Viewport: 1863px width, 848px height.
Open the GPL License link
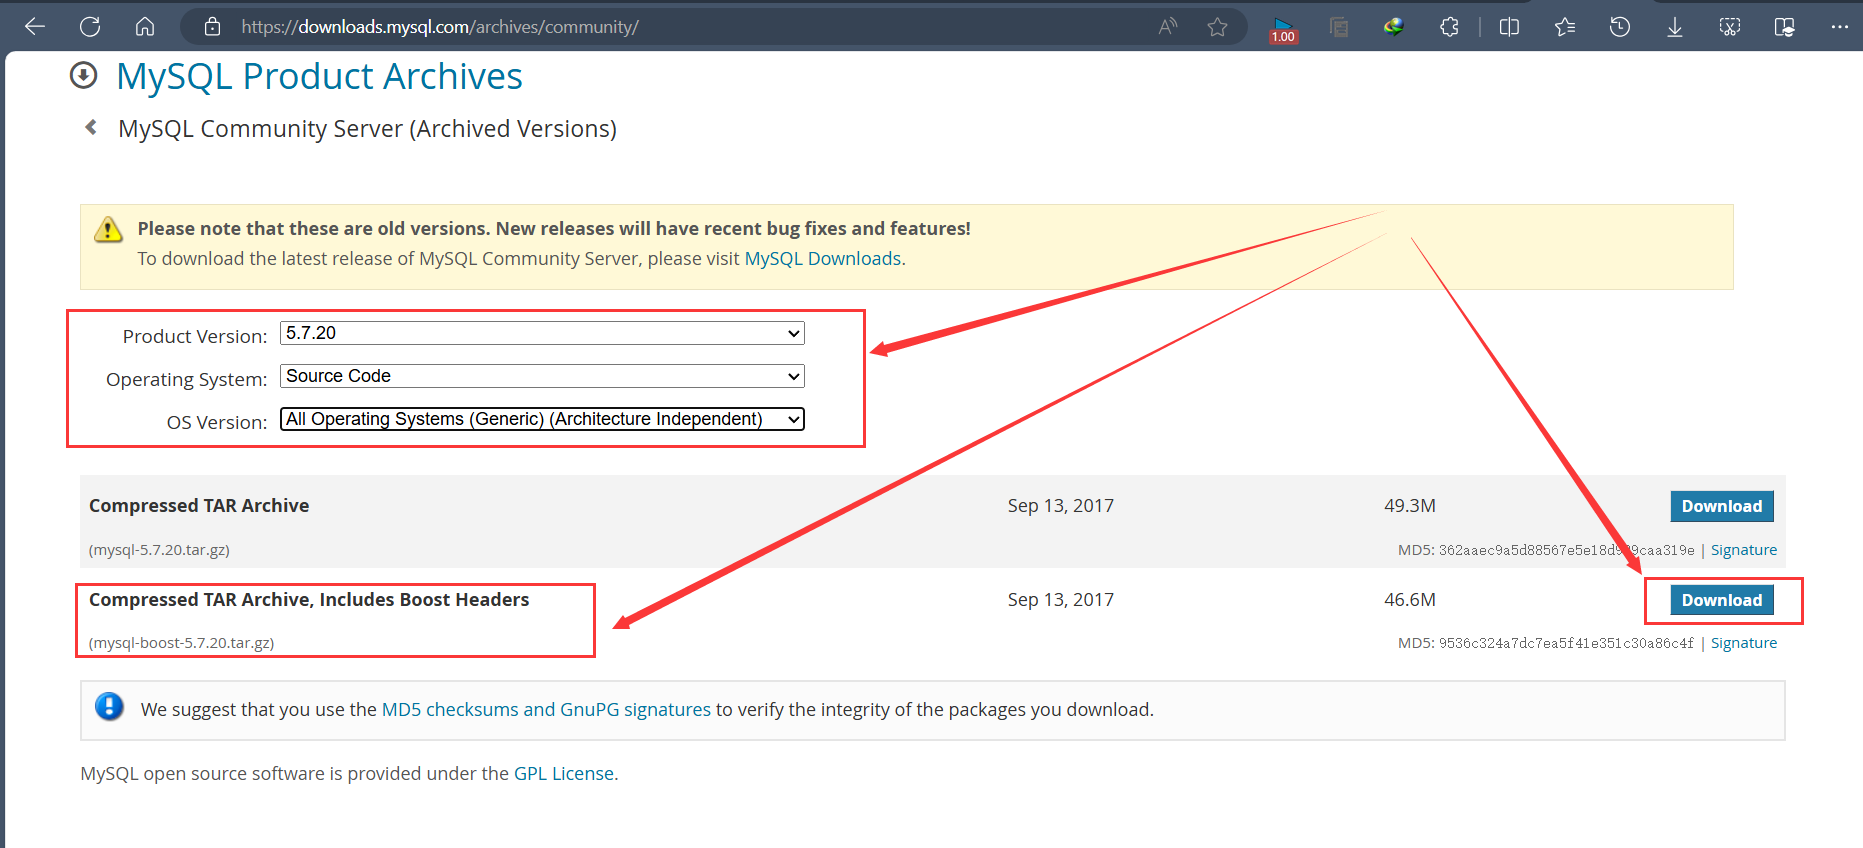point(564,773)
